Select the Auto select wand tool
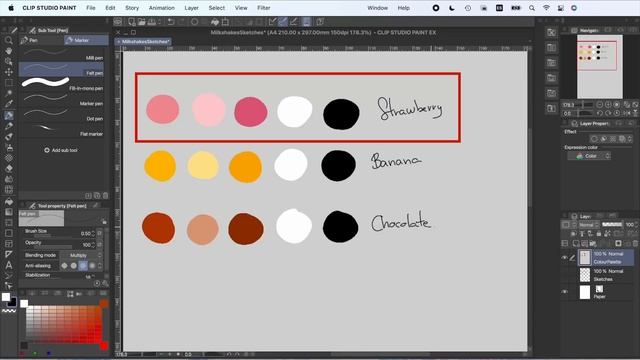This screenshot has height=360, width=640. pos(9,93)
